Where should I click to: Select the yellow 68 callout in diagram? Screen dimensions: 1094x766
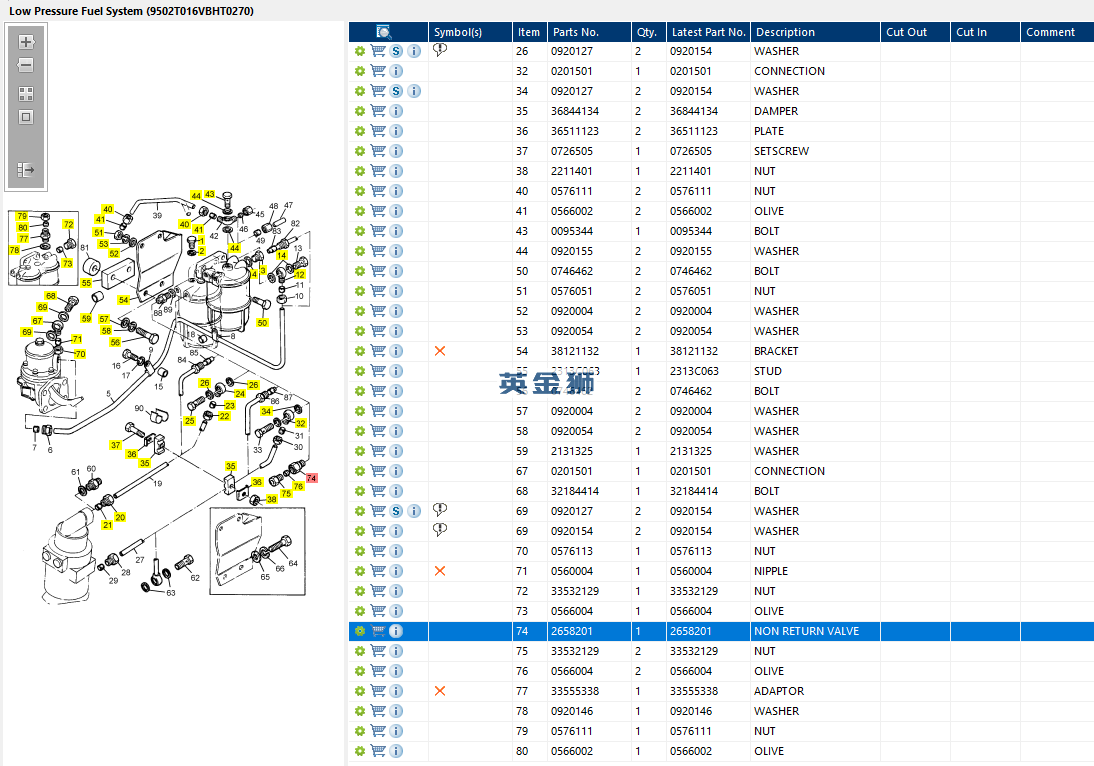[50, 296]
